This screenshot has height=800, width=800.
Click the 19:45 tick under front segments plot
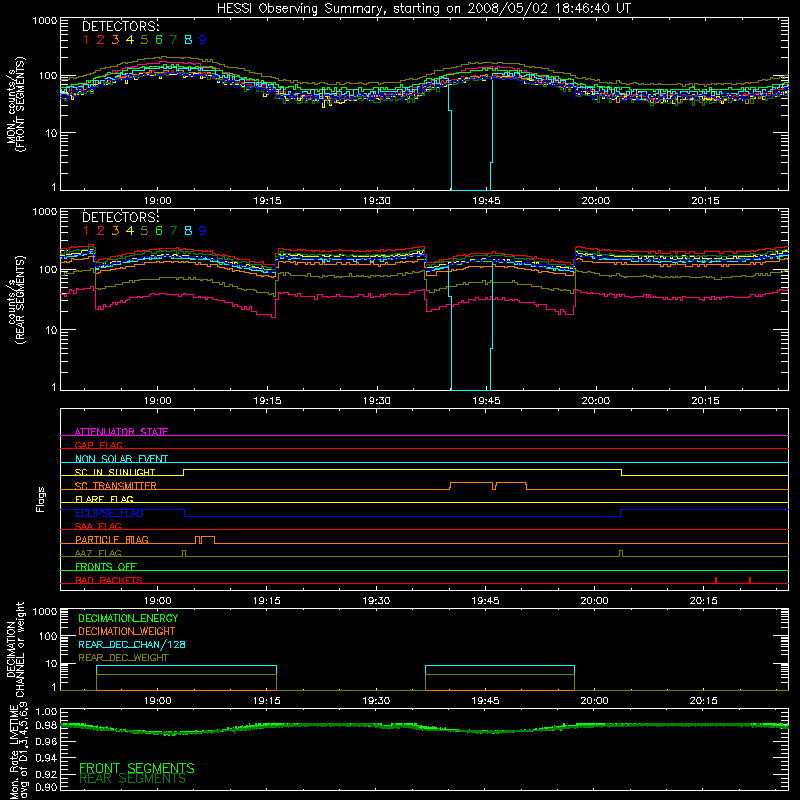tap(486, 201)
